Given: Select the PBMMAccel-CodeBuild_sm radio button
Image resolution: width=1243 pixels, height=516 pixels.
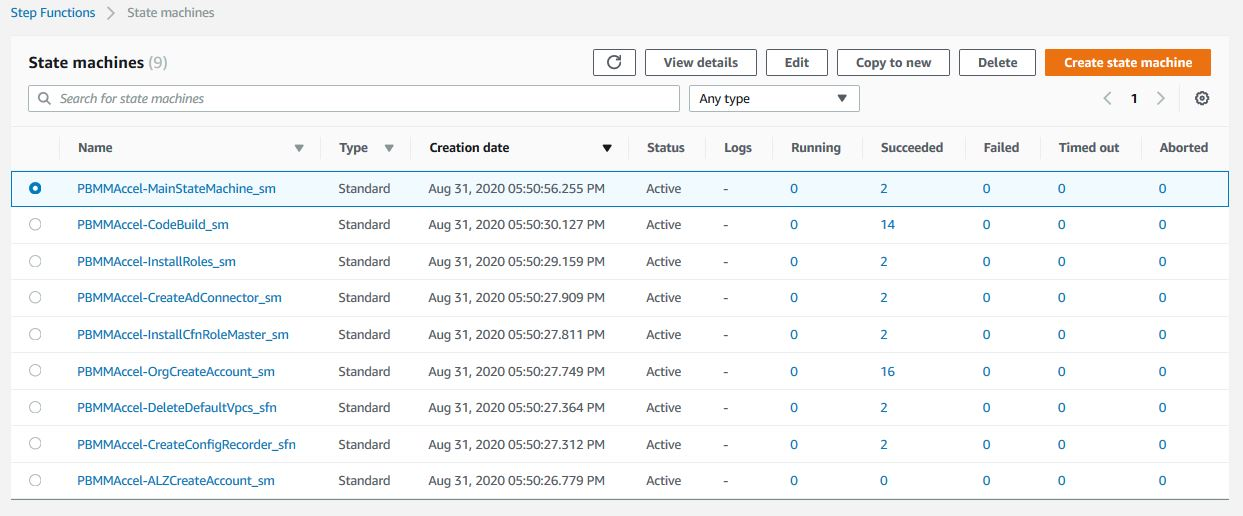Looking at the screenshot, I should (x=36, y=225).
